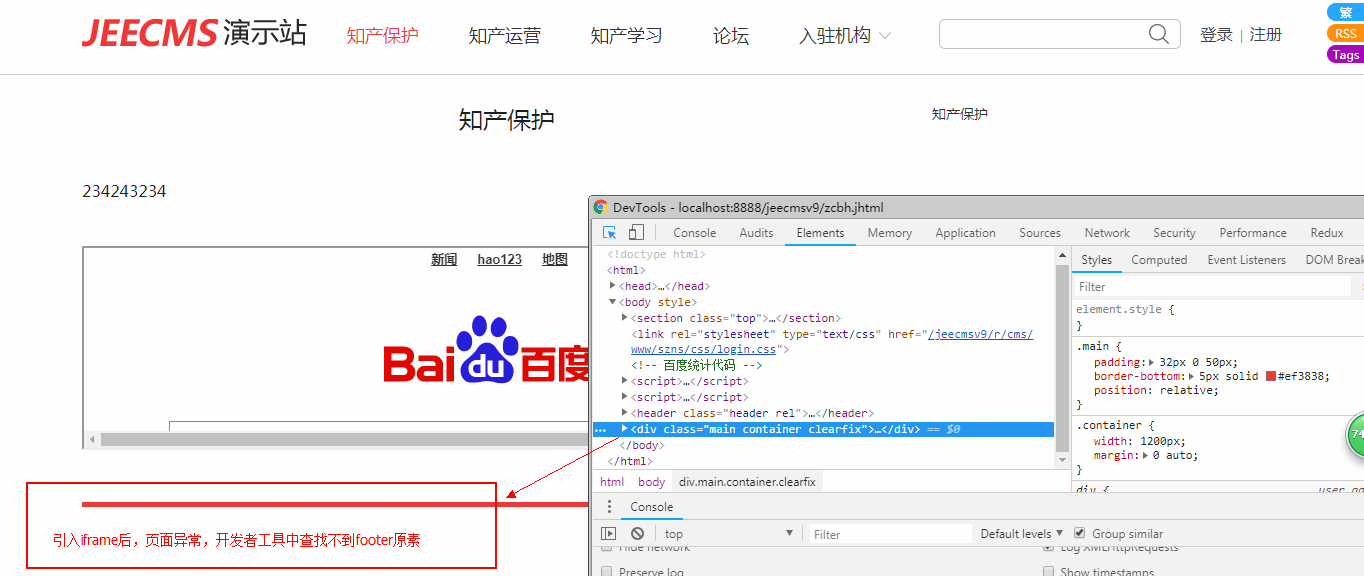
Task: Click the 注册 register link
Action: click(1266, 34)
